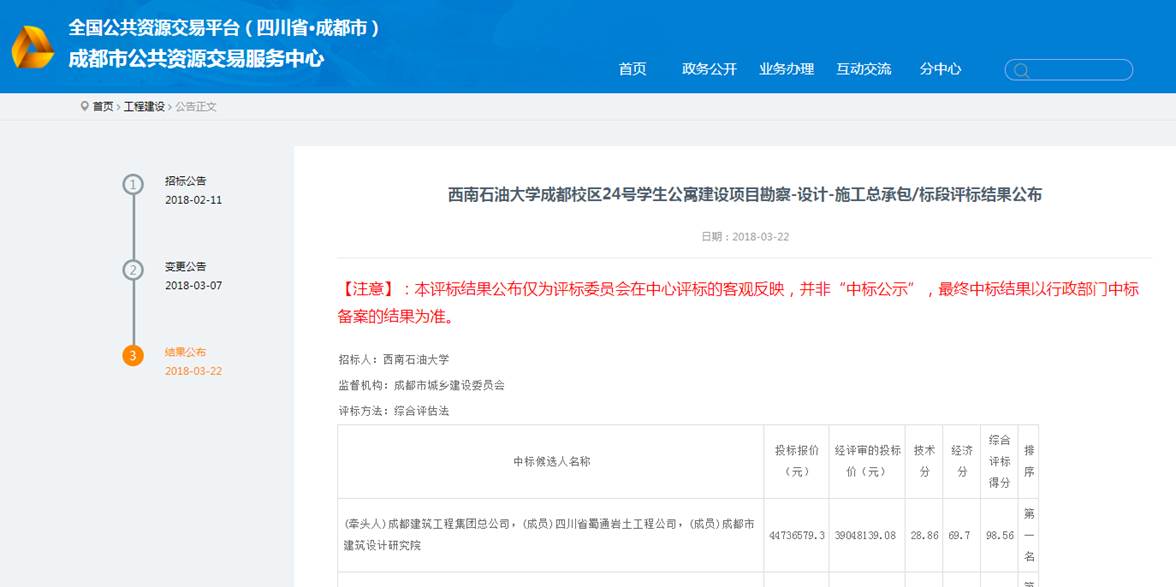Click the 第一名 ranking cell
1176x587 pixels.
tap(1028, 535)
